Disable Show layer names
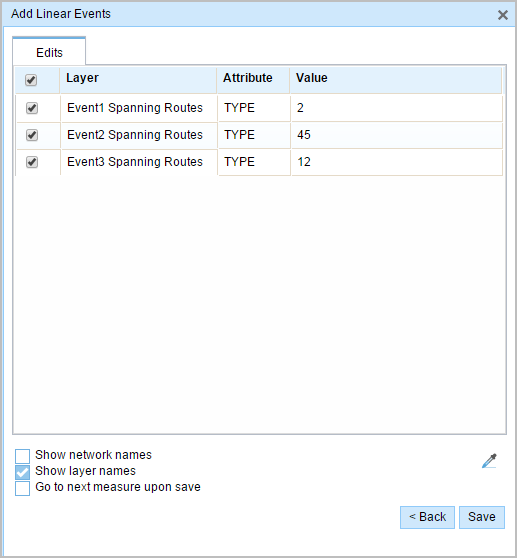The width and height of the screenshot is (517, 558). (x=22, y=472)
